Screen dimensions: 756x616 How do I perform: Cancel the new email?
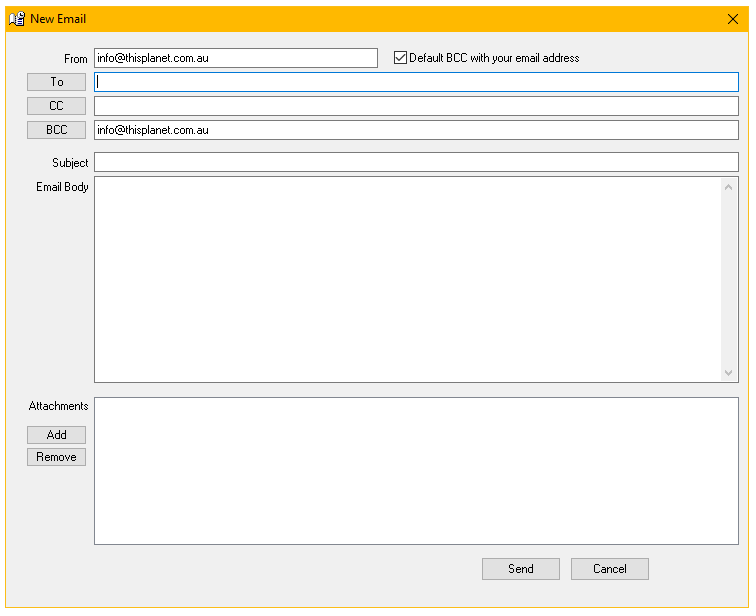click(610, 569)
